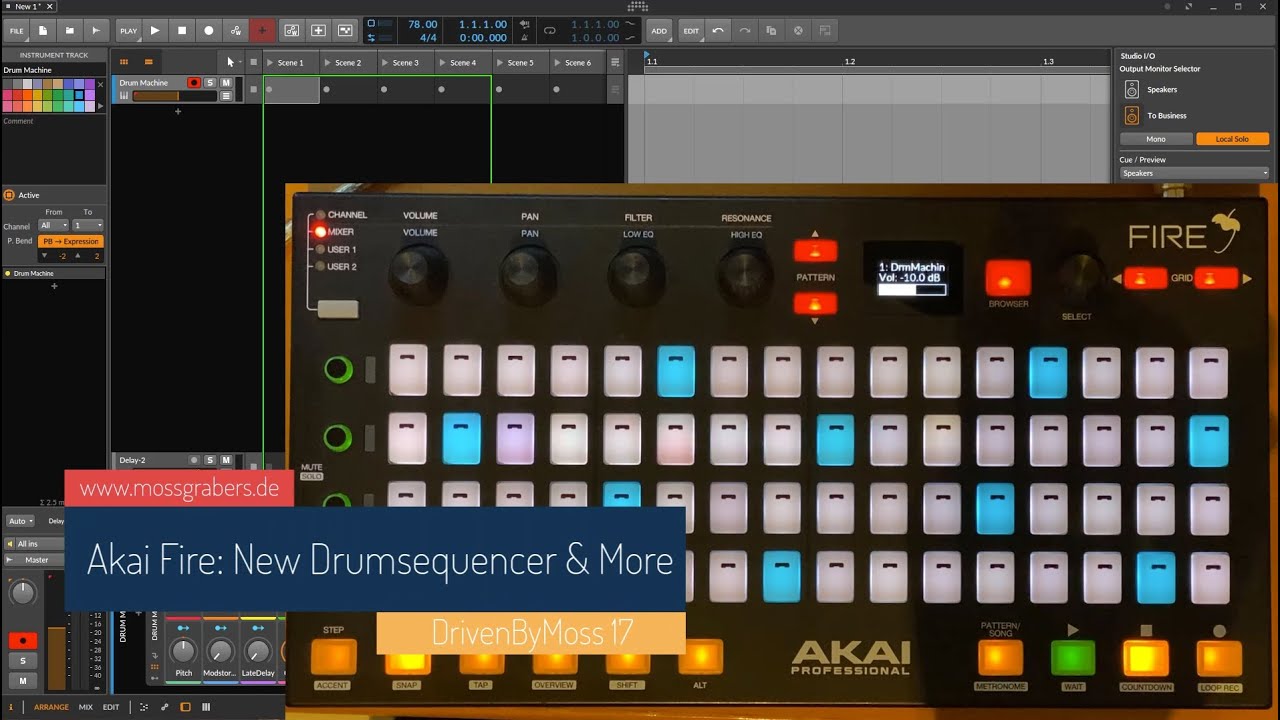Enable Mono monitoring
Viewport: 1280px width, 720px height.
coord(1156,139)
